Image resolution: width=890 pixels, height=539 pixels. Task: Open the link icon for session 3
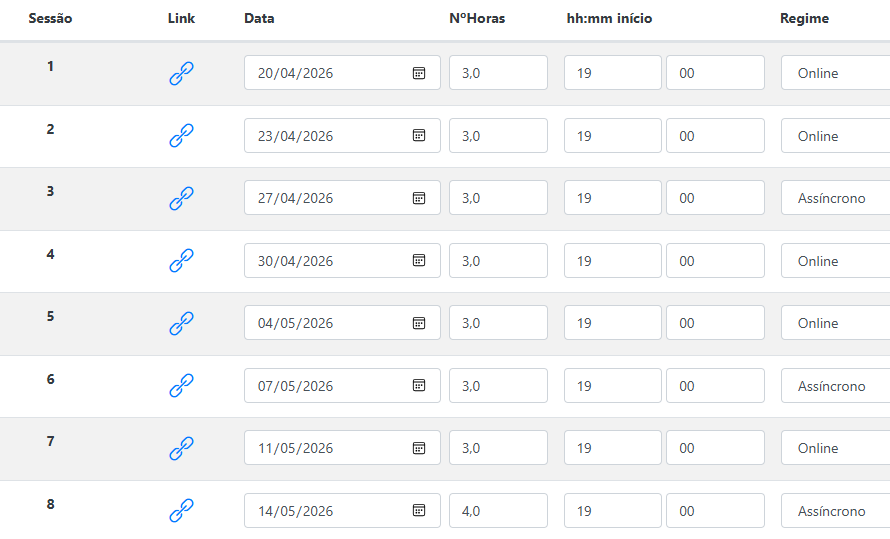(x=181, y=198)
